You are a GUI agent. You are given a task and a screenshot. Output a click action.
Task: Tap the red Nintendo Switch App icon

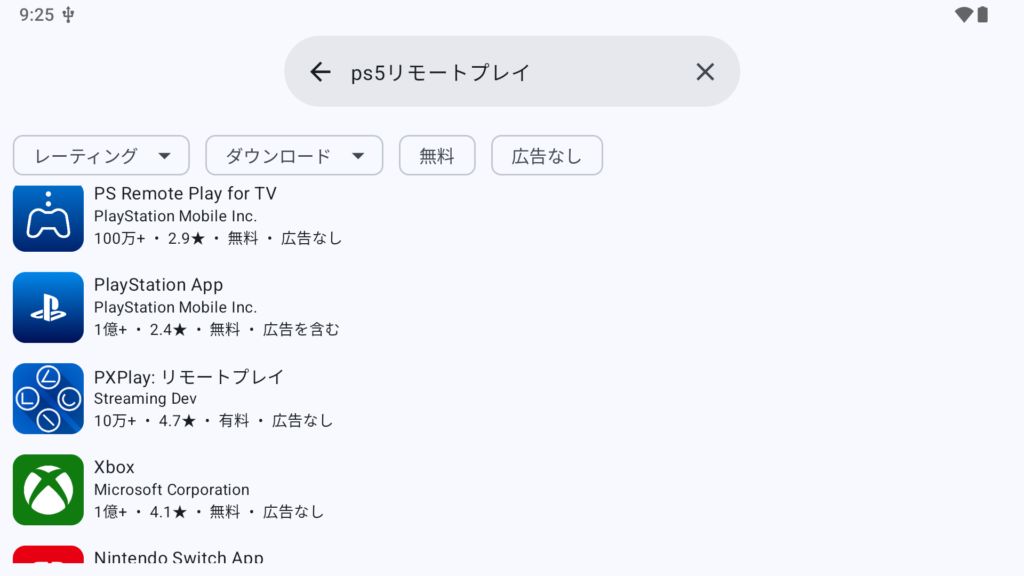point(48,560)
